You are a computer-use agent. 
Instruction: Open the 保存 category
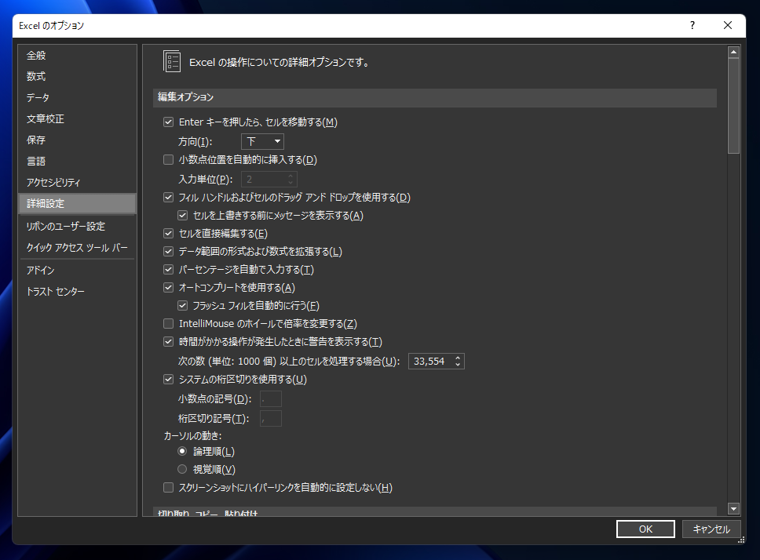(x=77, y=140)
